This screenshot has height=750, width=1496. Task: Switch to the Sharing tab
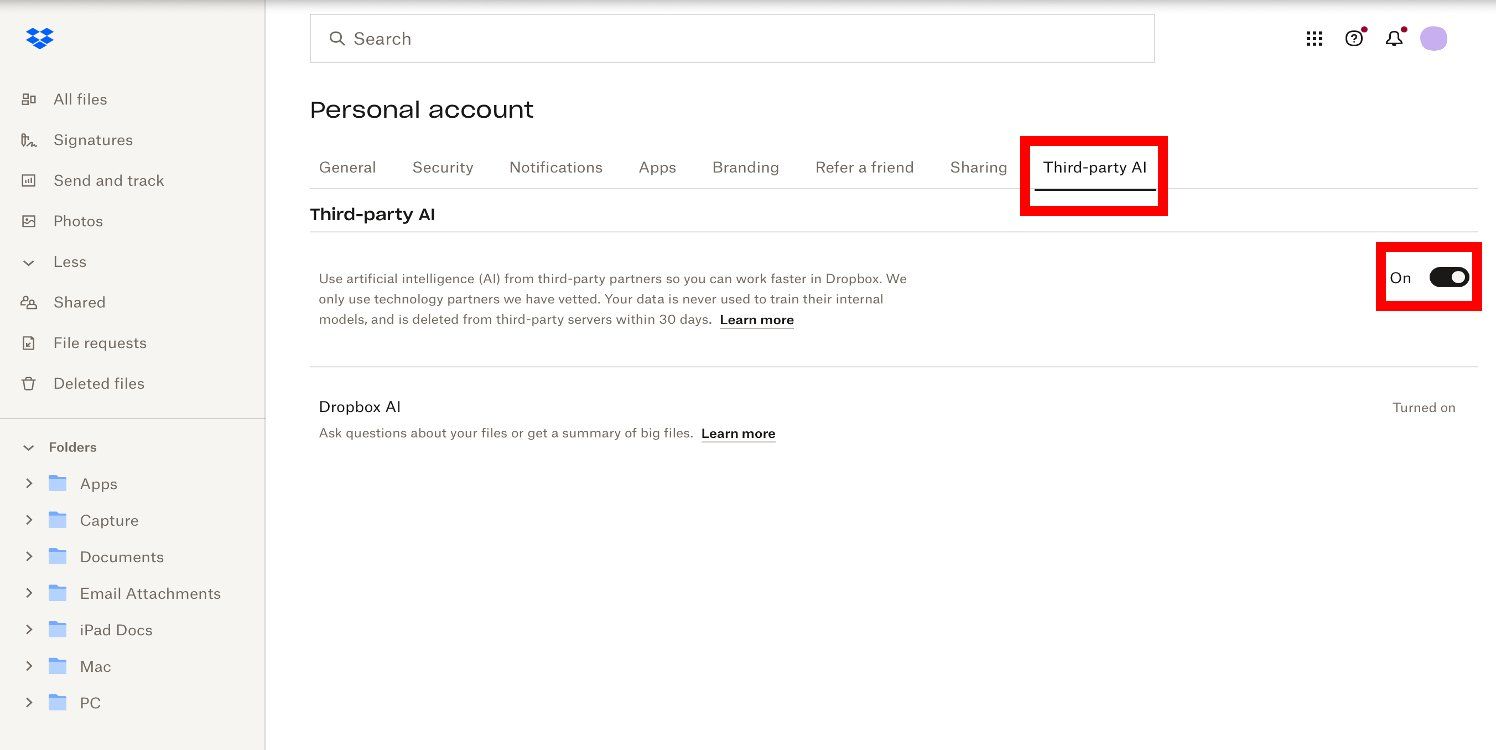click(x=978, y=167)
